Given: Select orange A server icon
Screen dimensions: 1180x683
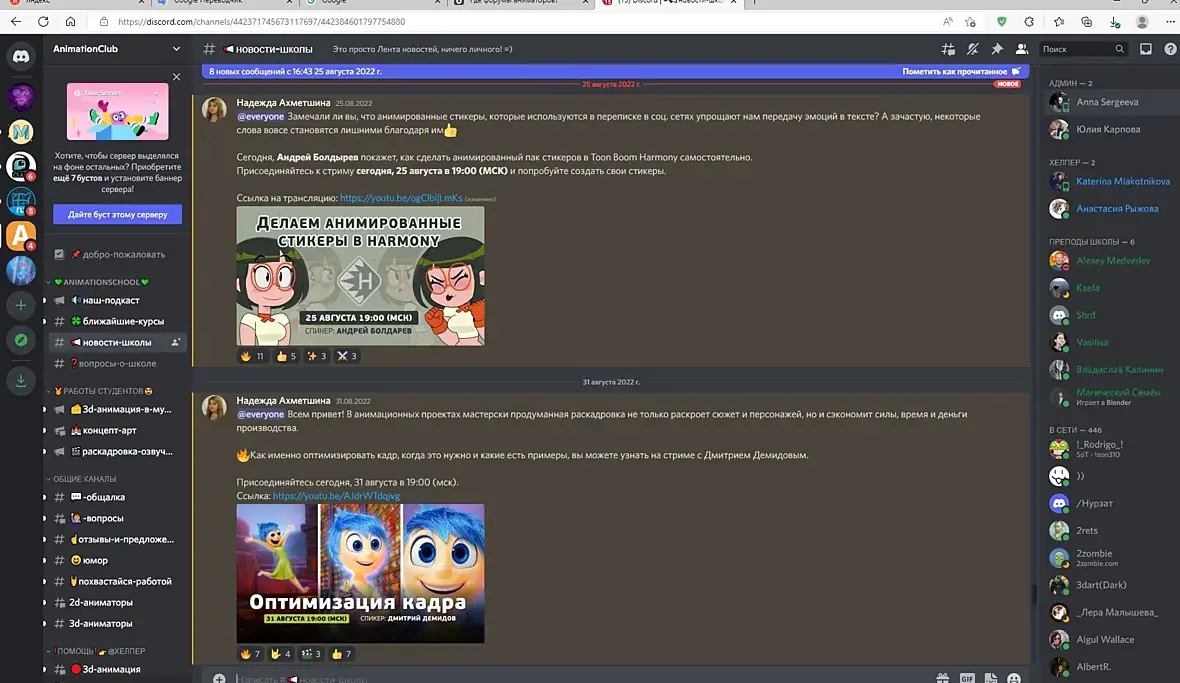Looking at the screenshot, I should pyautogui.click(x=21, y=235).
